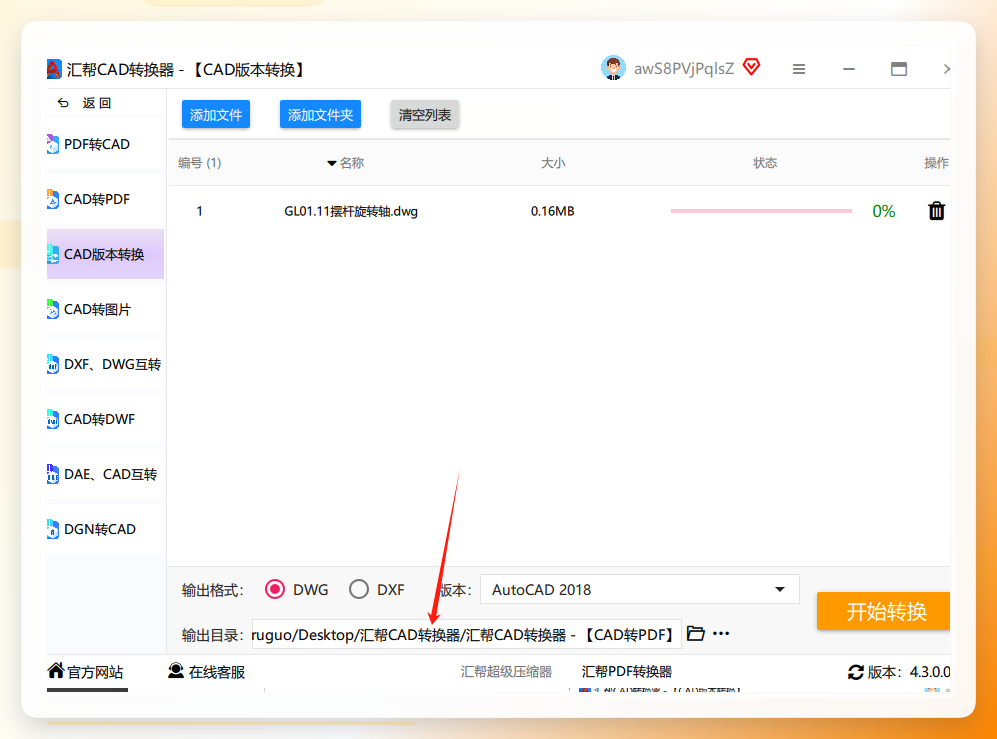The width and height of the screenshot is (997, 739).
Task: Click the username awS8PVjPqlsZ
Action: (x=684, y=69)
